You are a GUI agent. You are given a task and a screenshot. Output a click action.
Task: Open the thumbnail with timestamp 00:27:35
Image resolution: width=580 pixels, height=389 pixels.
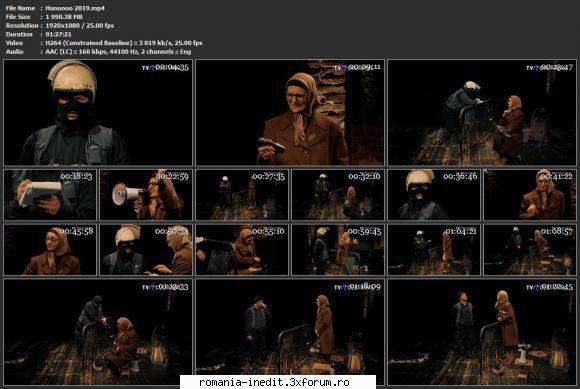click(242, 195)
